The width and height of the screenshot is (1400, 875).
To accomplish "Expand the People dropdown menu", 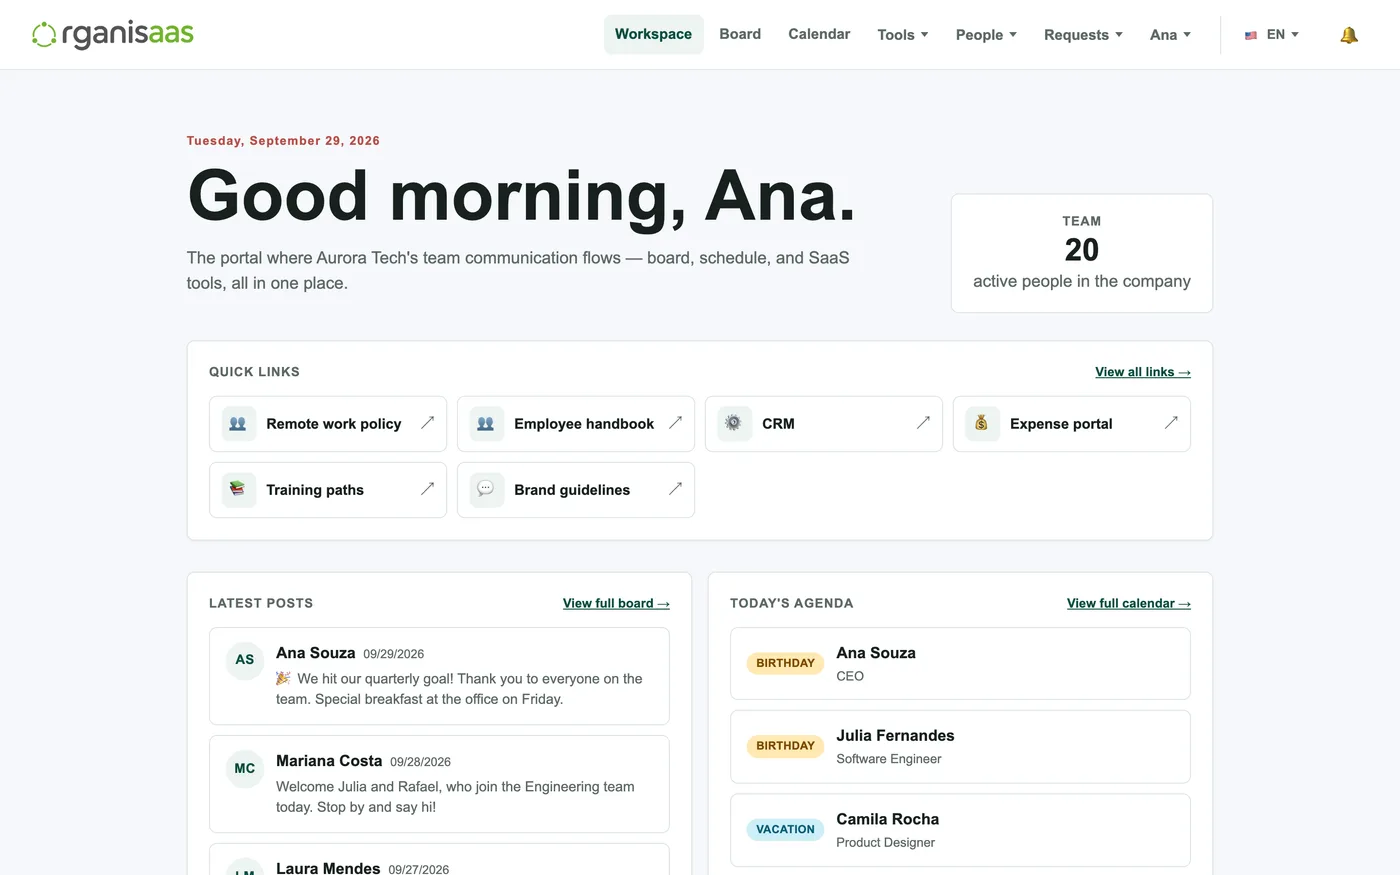I will click(x=986, y=35).
